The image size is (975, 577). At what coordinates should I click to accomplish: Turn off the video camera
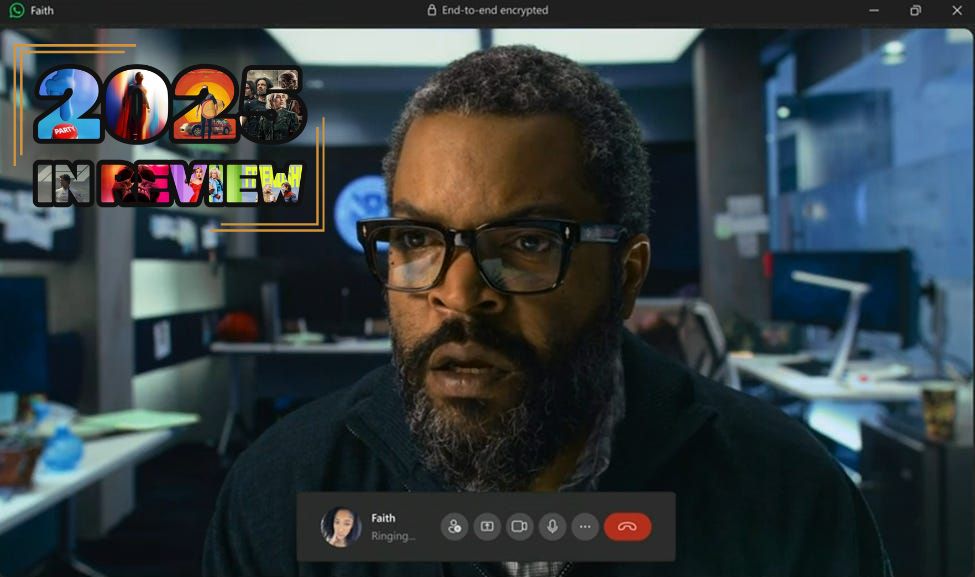520,526
